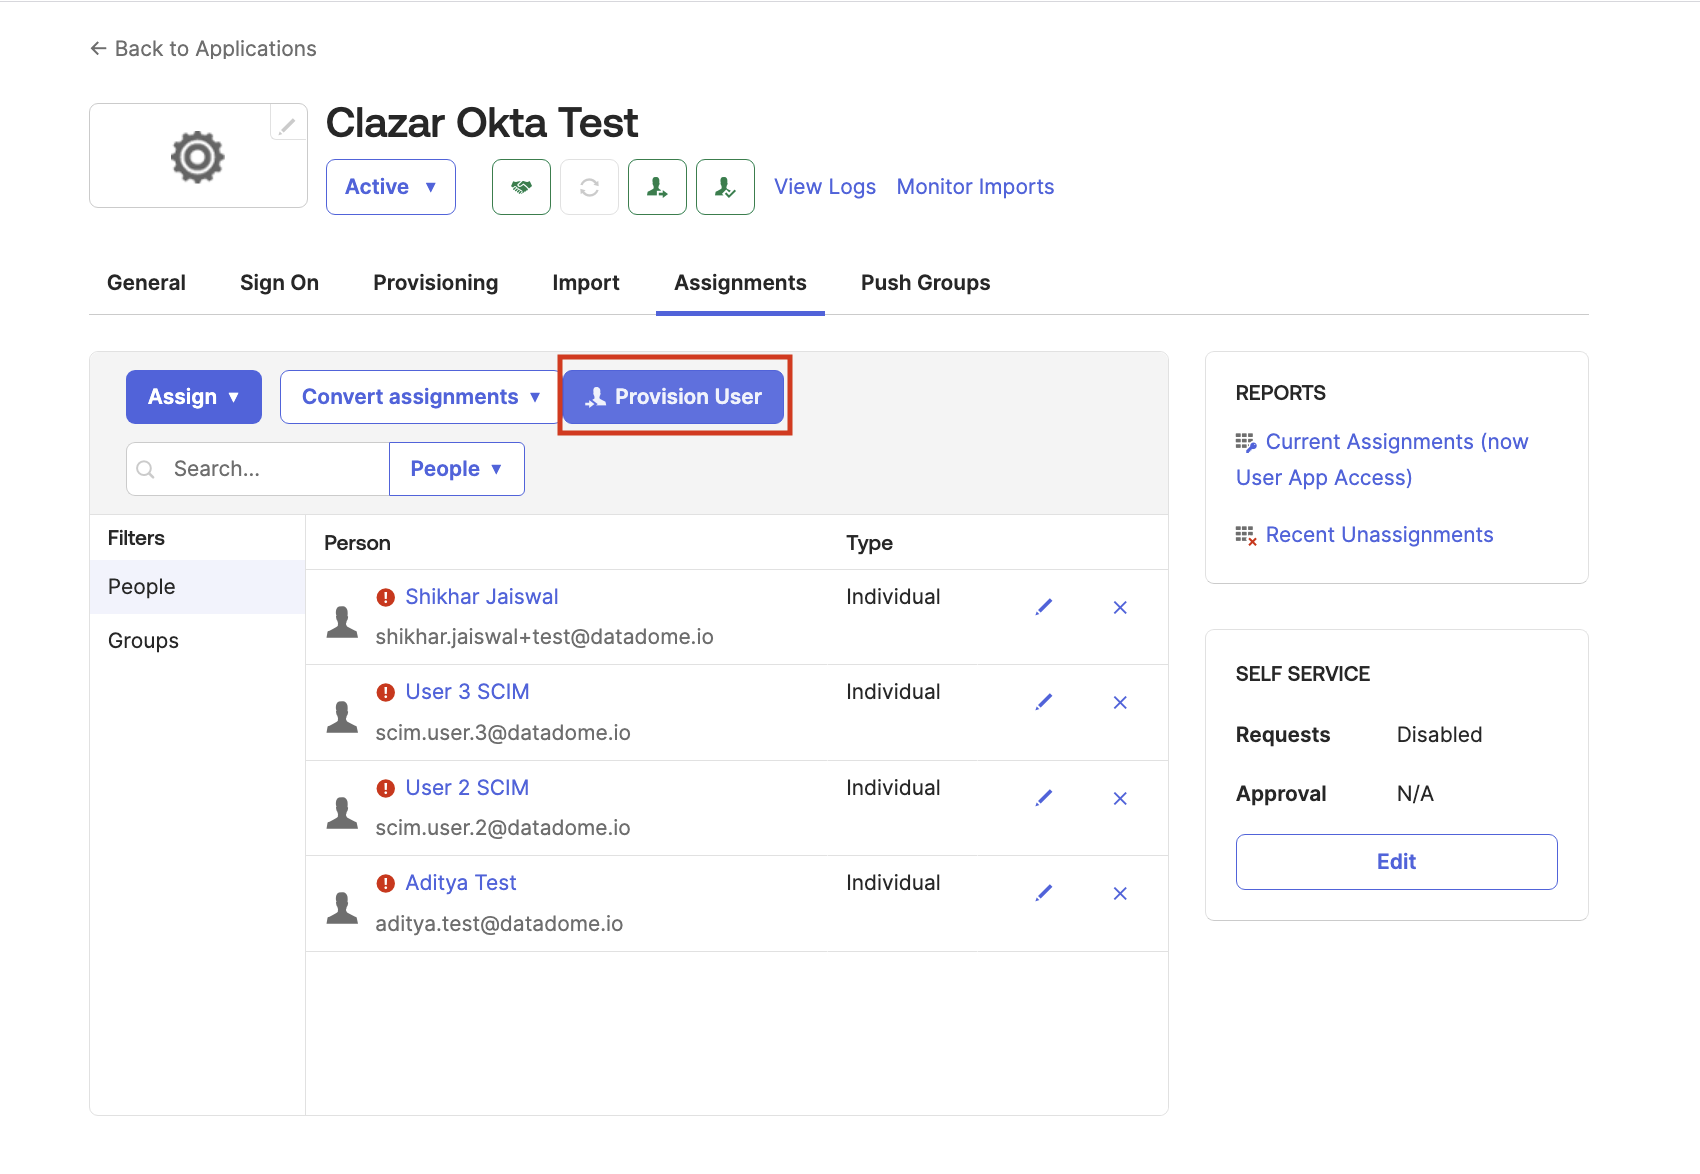Click the email scim.user.2@datadome.io
The height and width of the screenshot is (1174, 1700).
tap(503, 828)
